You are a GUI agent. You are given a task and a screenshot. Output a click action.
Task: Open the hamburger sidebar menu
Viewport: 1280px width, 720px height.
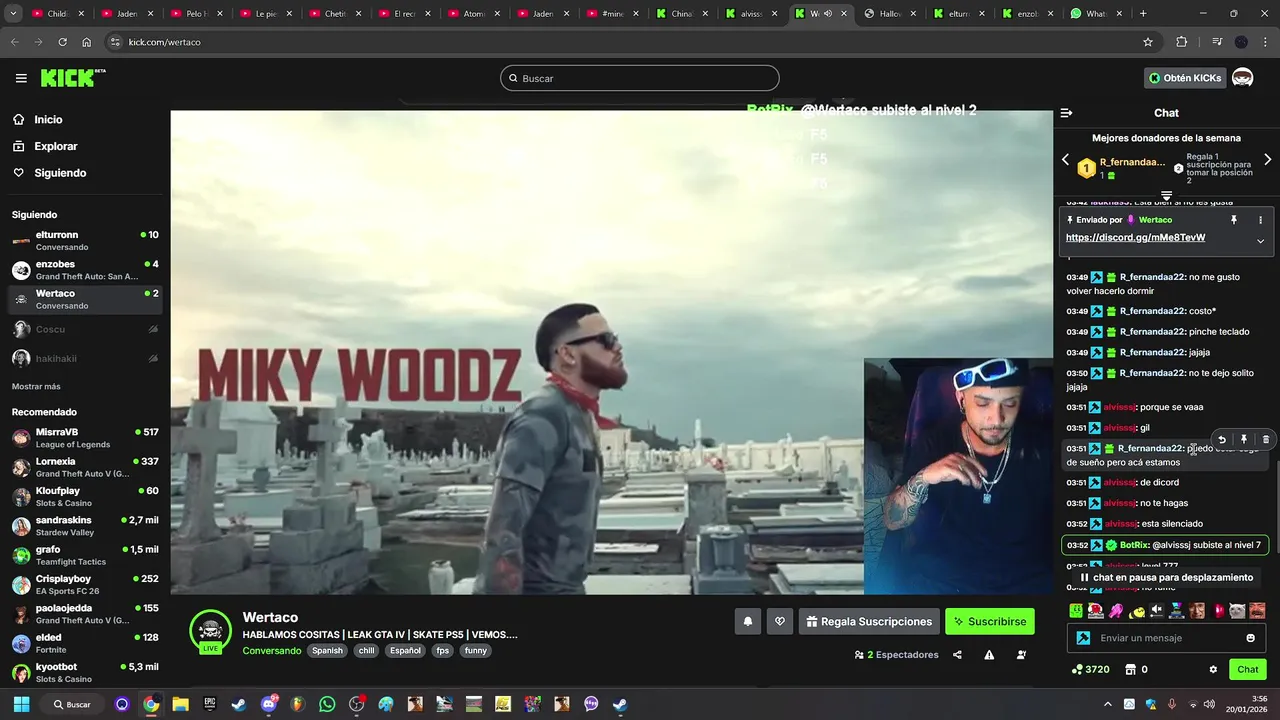click(21, 78)
